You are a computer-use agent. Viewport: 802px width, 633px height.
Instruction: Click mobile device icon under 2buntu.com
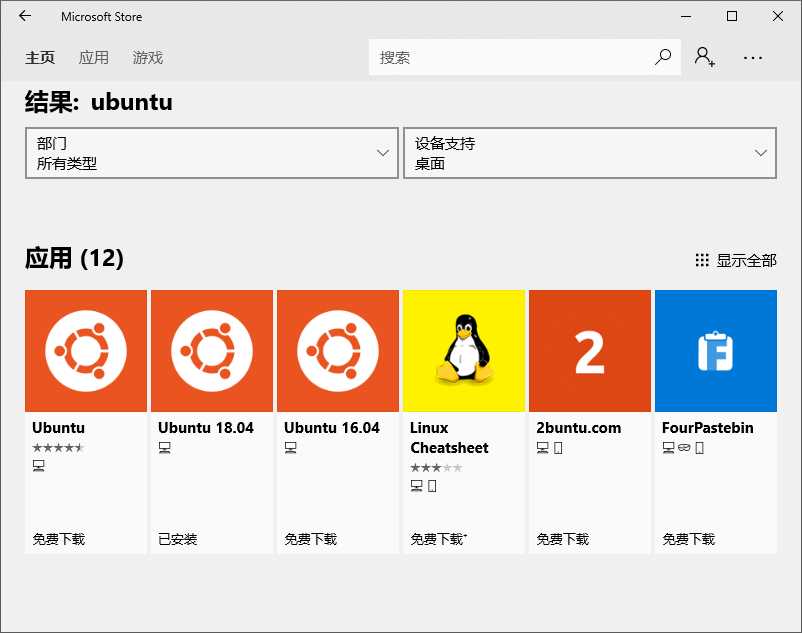coord(558,448)
